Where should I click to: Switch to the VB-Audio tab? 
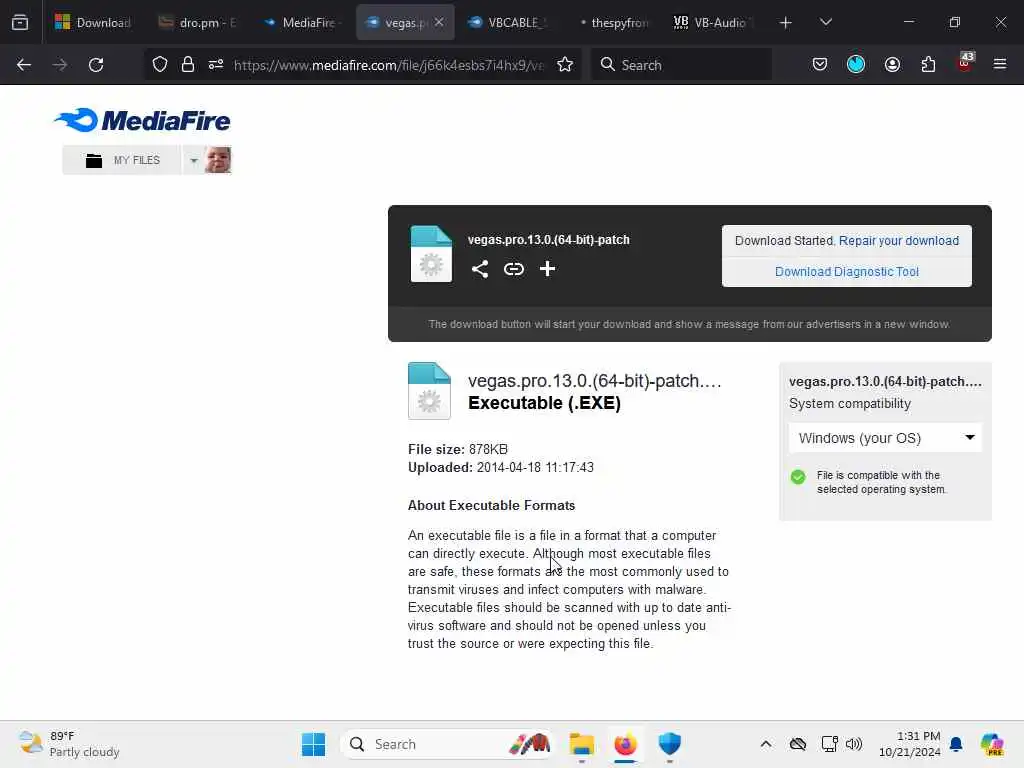[712, 22]
